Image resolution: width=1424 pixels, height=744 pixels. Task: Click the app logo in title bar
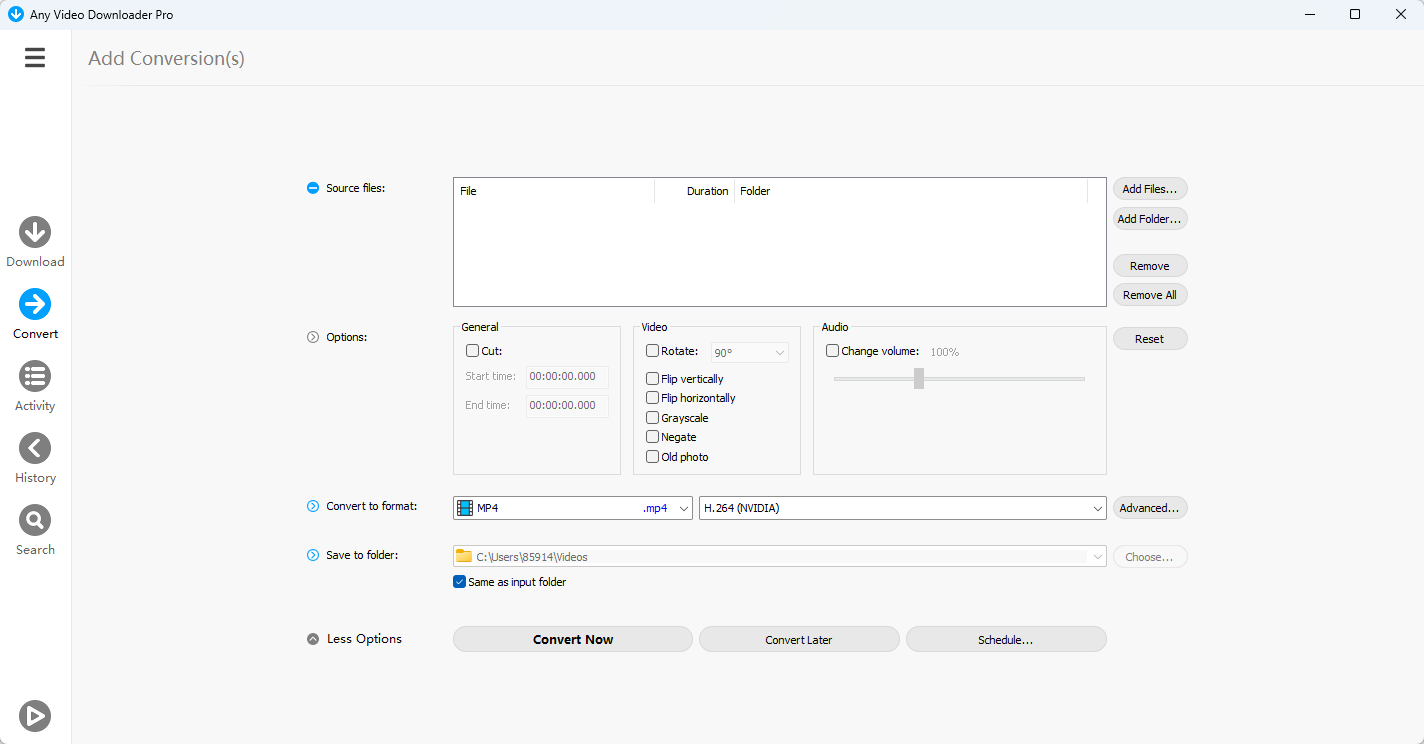click(15, 15)
